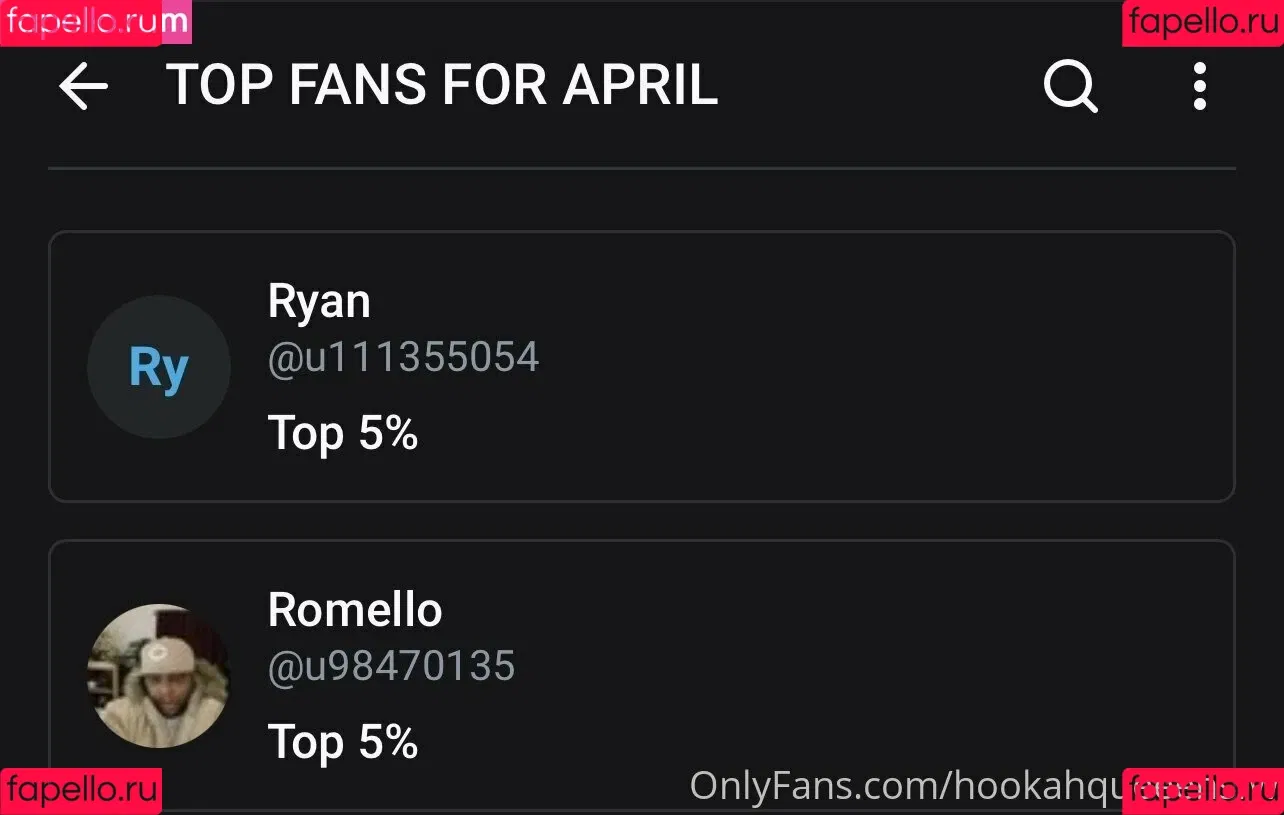Screen dimensions: 1284x815
Task: Open the Romello fan card
Action: tap(642, 677)
